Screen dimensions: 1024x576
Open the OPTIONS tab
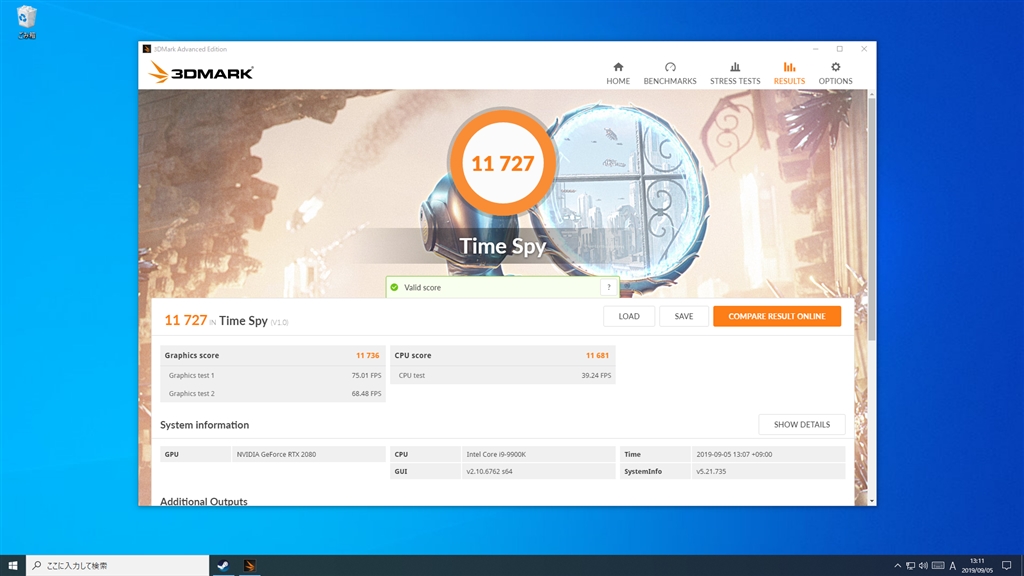835,73
